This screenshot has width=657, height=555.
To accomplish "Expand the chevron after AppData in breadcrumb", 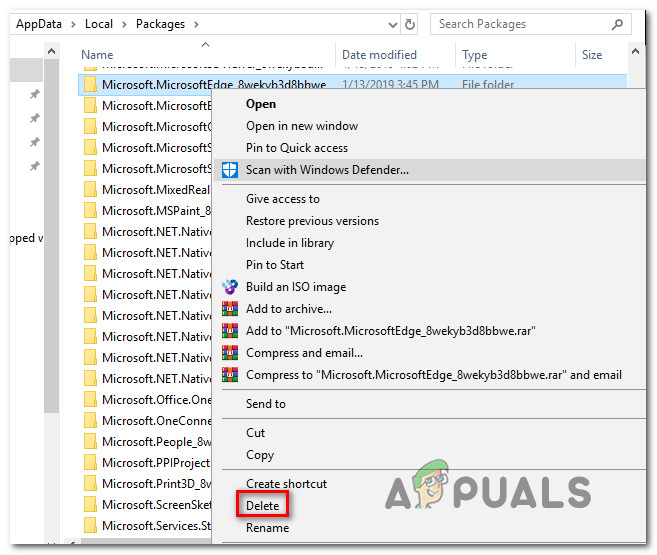I will point(73,24).
